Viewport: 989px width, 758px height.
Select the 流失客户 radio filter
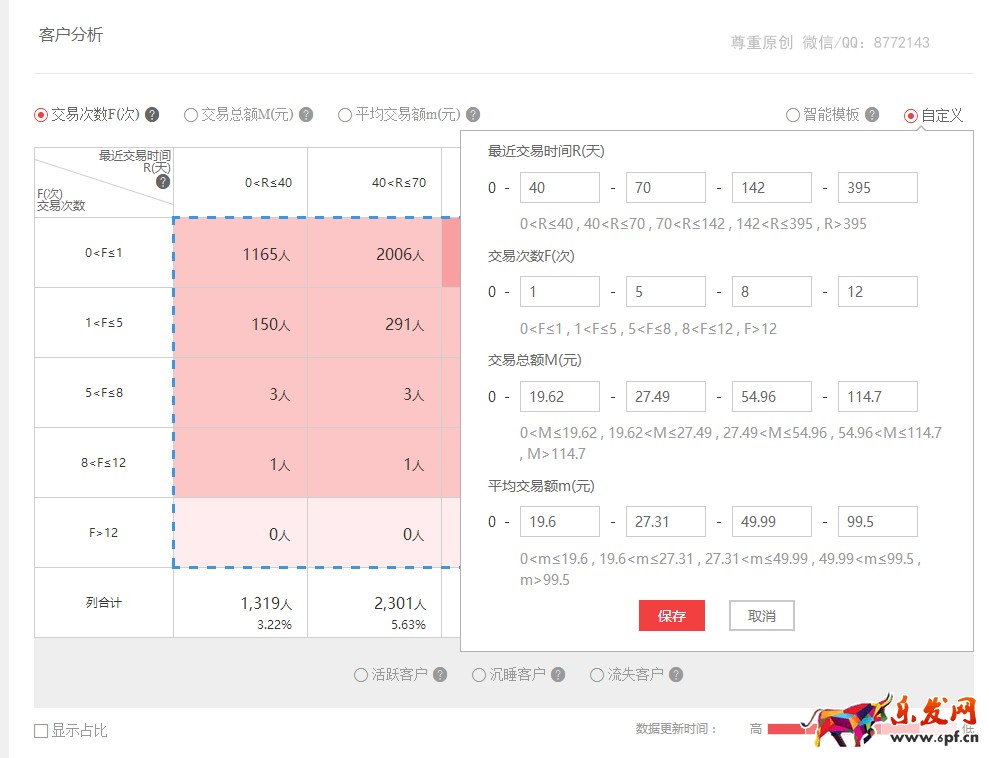tap(597, 675)
